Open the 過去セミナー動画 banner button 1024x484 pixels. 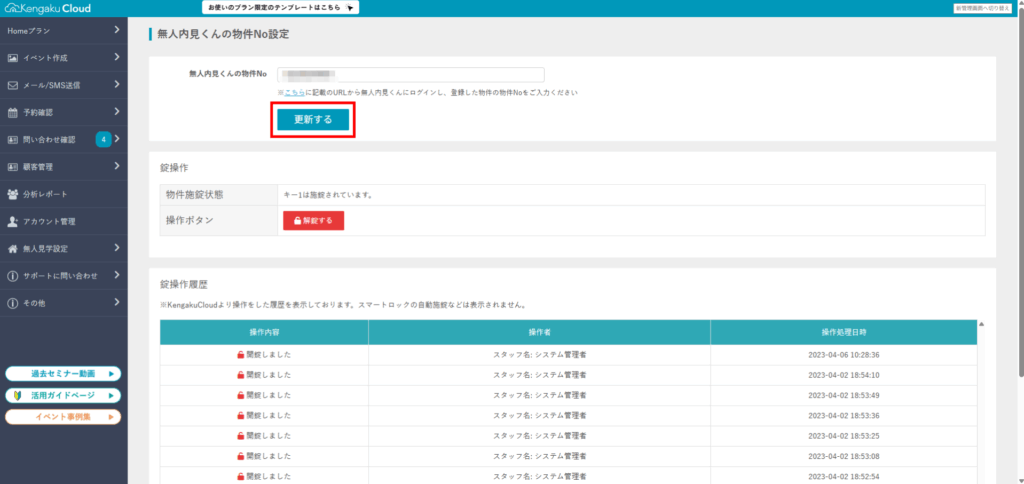(63, 374)
